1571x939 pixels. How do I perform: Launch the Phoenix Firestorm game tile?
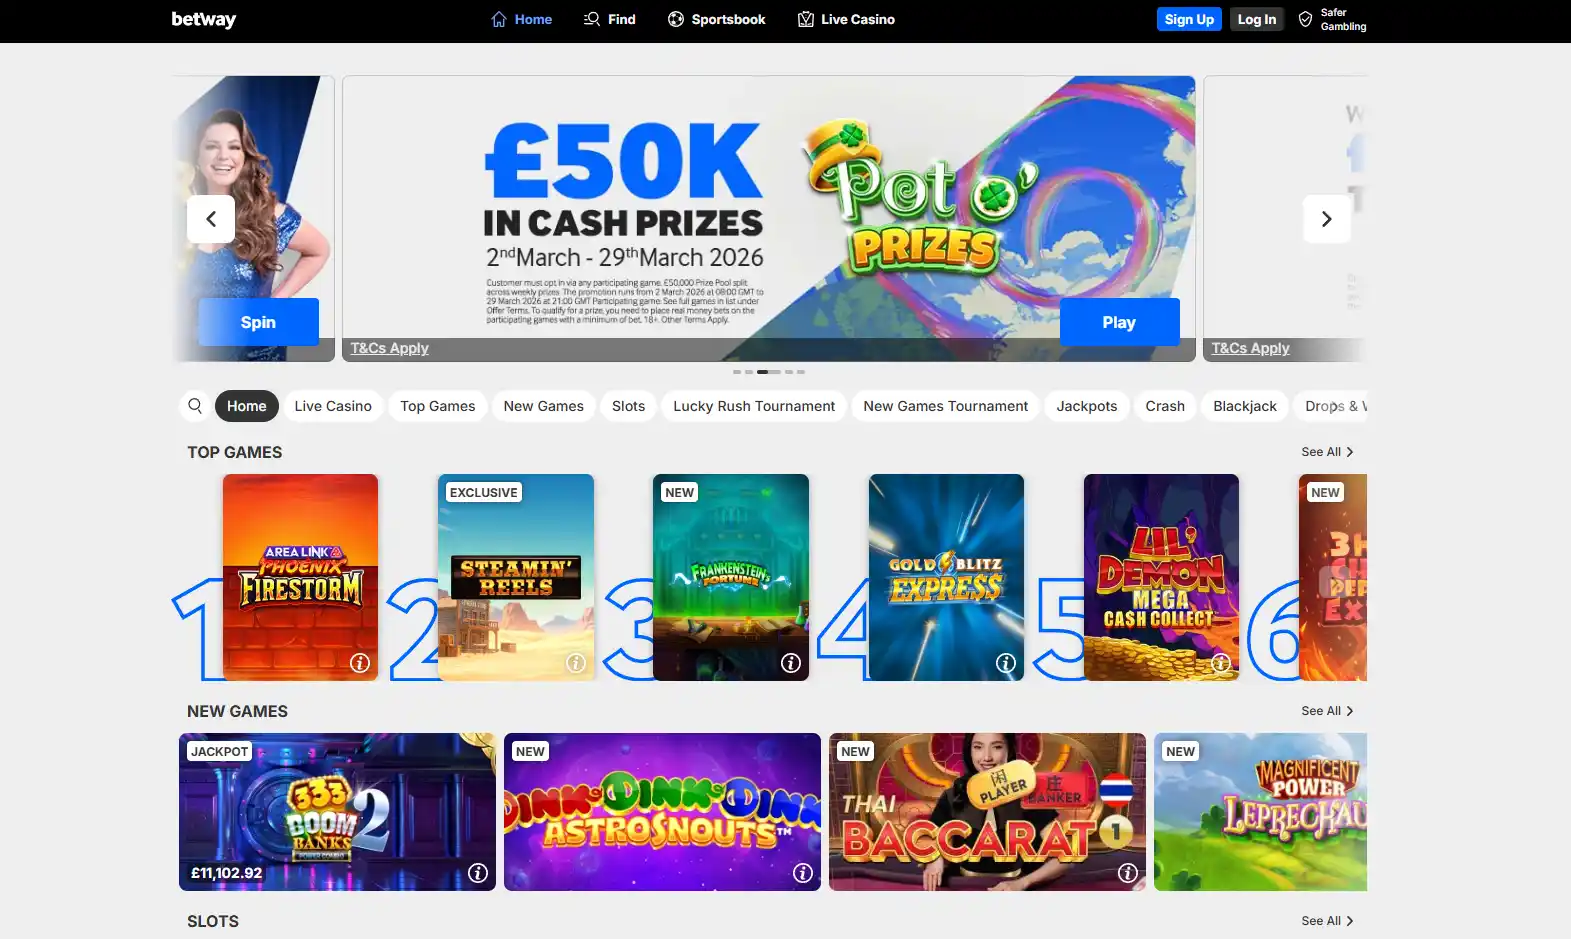tap(300, 577)
